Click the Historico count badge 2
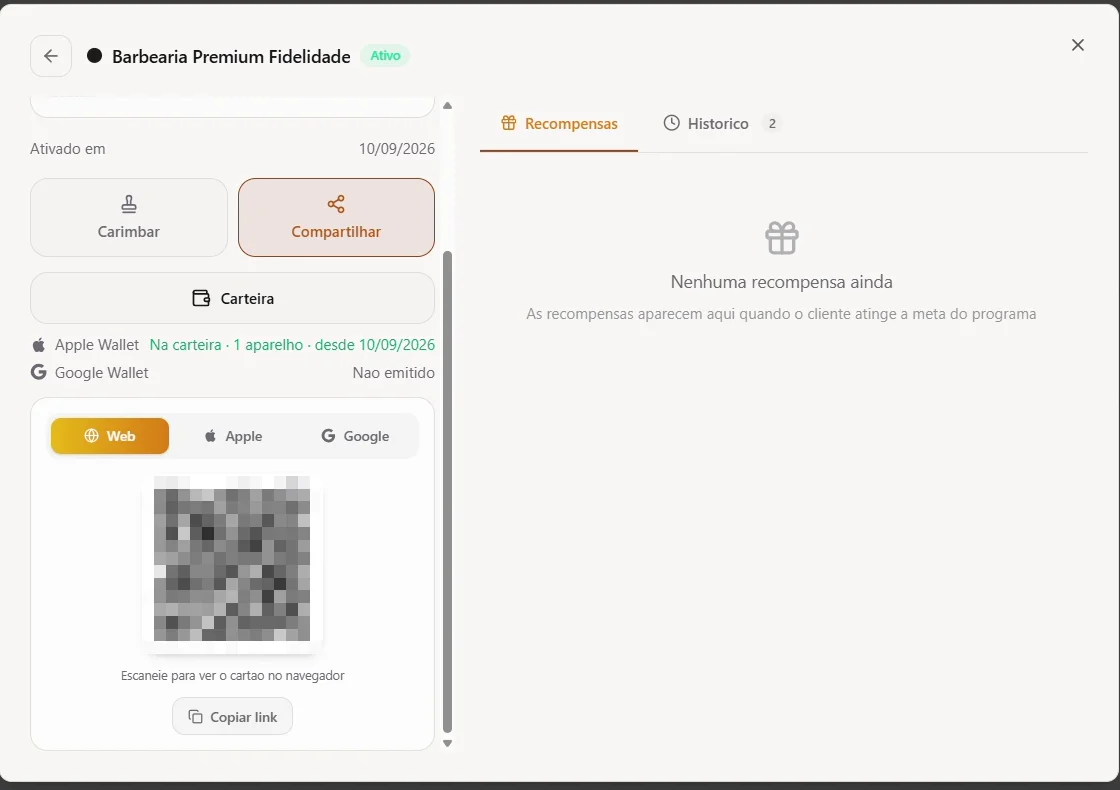1120x790 pixels. pyautogui.click(x=772, y=124)
